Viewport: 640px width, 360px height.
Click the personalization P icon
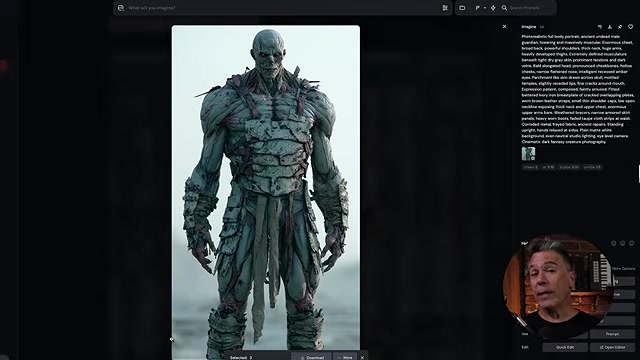478,8
